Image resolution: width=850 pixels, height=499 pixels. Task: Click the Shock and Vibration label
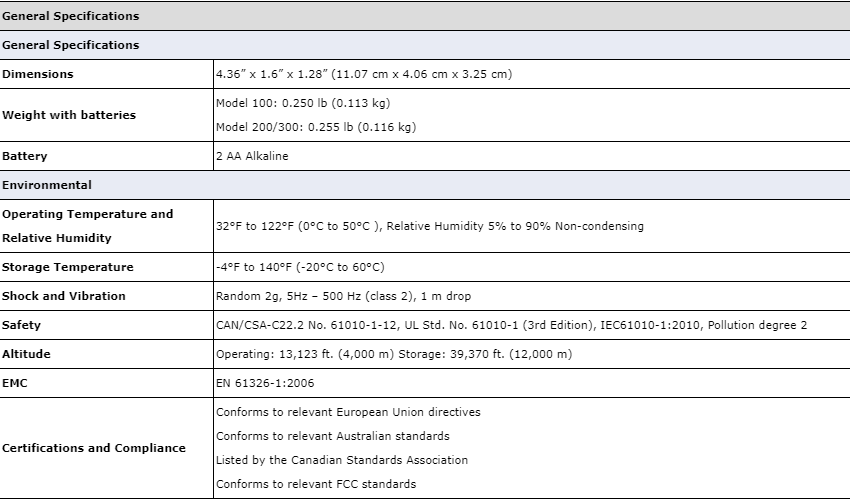click(x=64, y=296)
